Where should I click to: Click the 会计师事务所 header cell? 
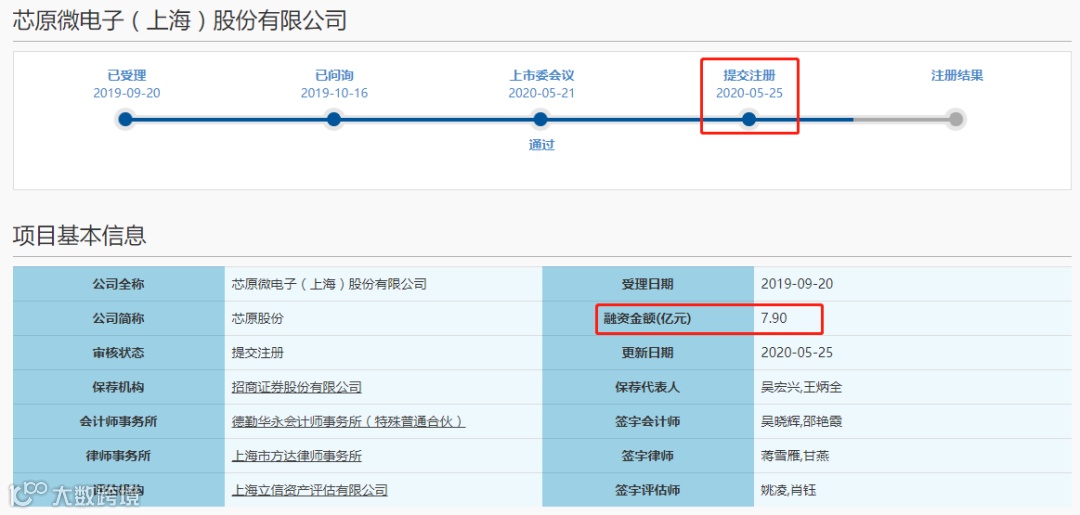click(x=118, y=421)
